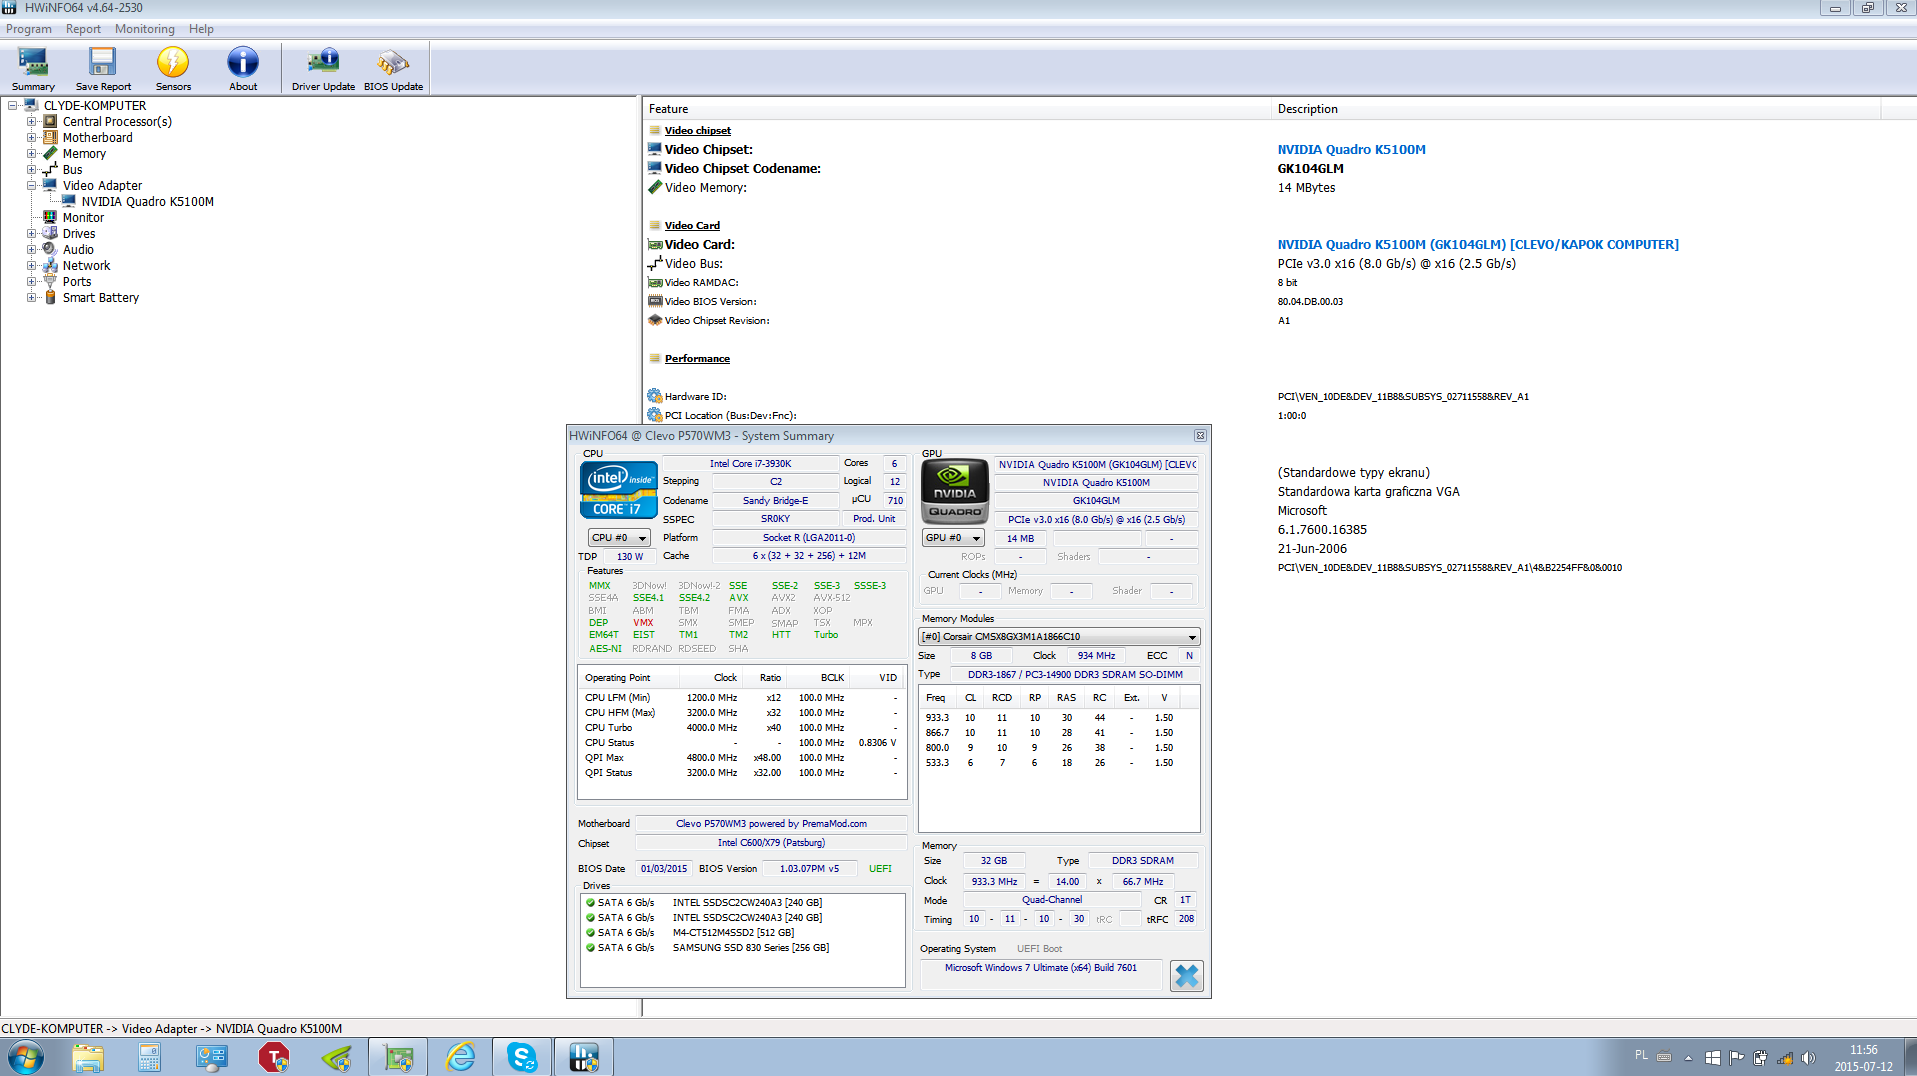The height and width of the screenshot is (1076, 1917).
Task: Launch BIOS Update from toolbar
Action: [393, 69]
